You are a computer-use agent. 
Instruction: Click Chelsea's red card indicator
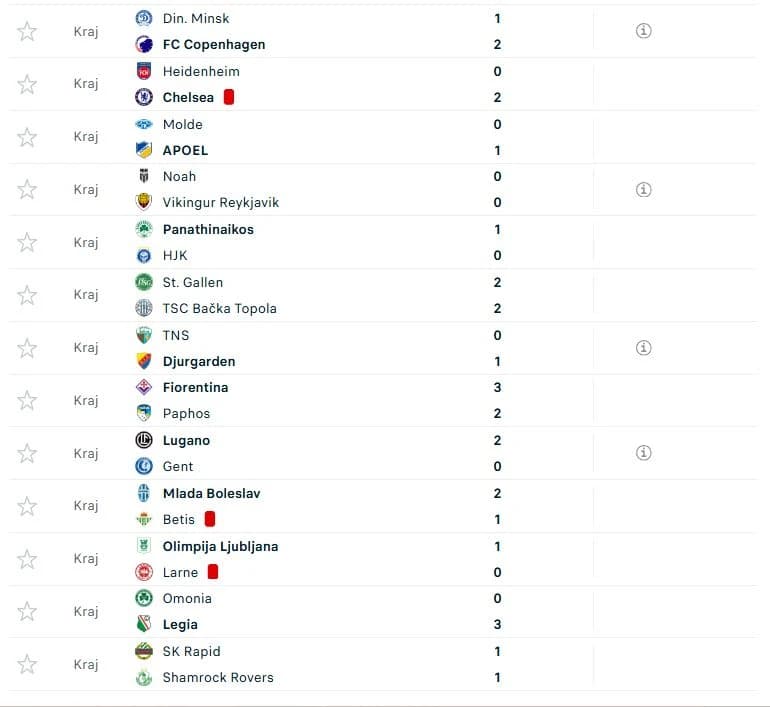[x=228, y=97]
